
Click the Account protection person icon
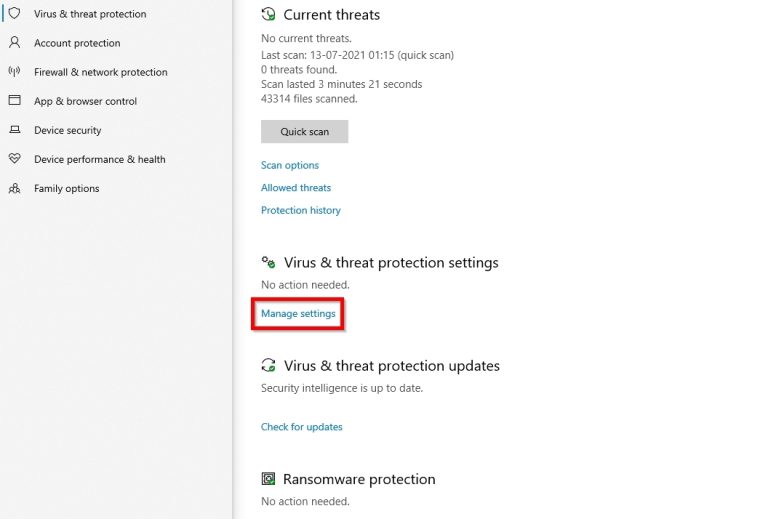14,43
